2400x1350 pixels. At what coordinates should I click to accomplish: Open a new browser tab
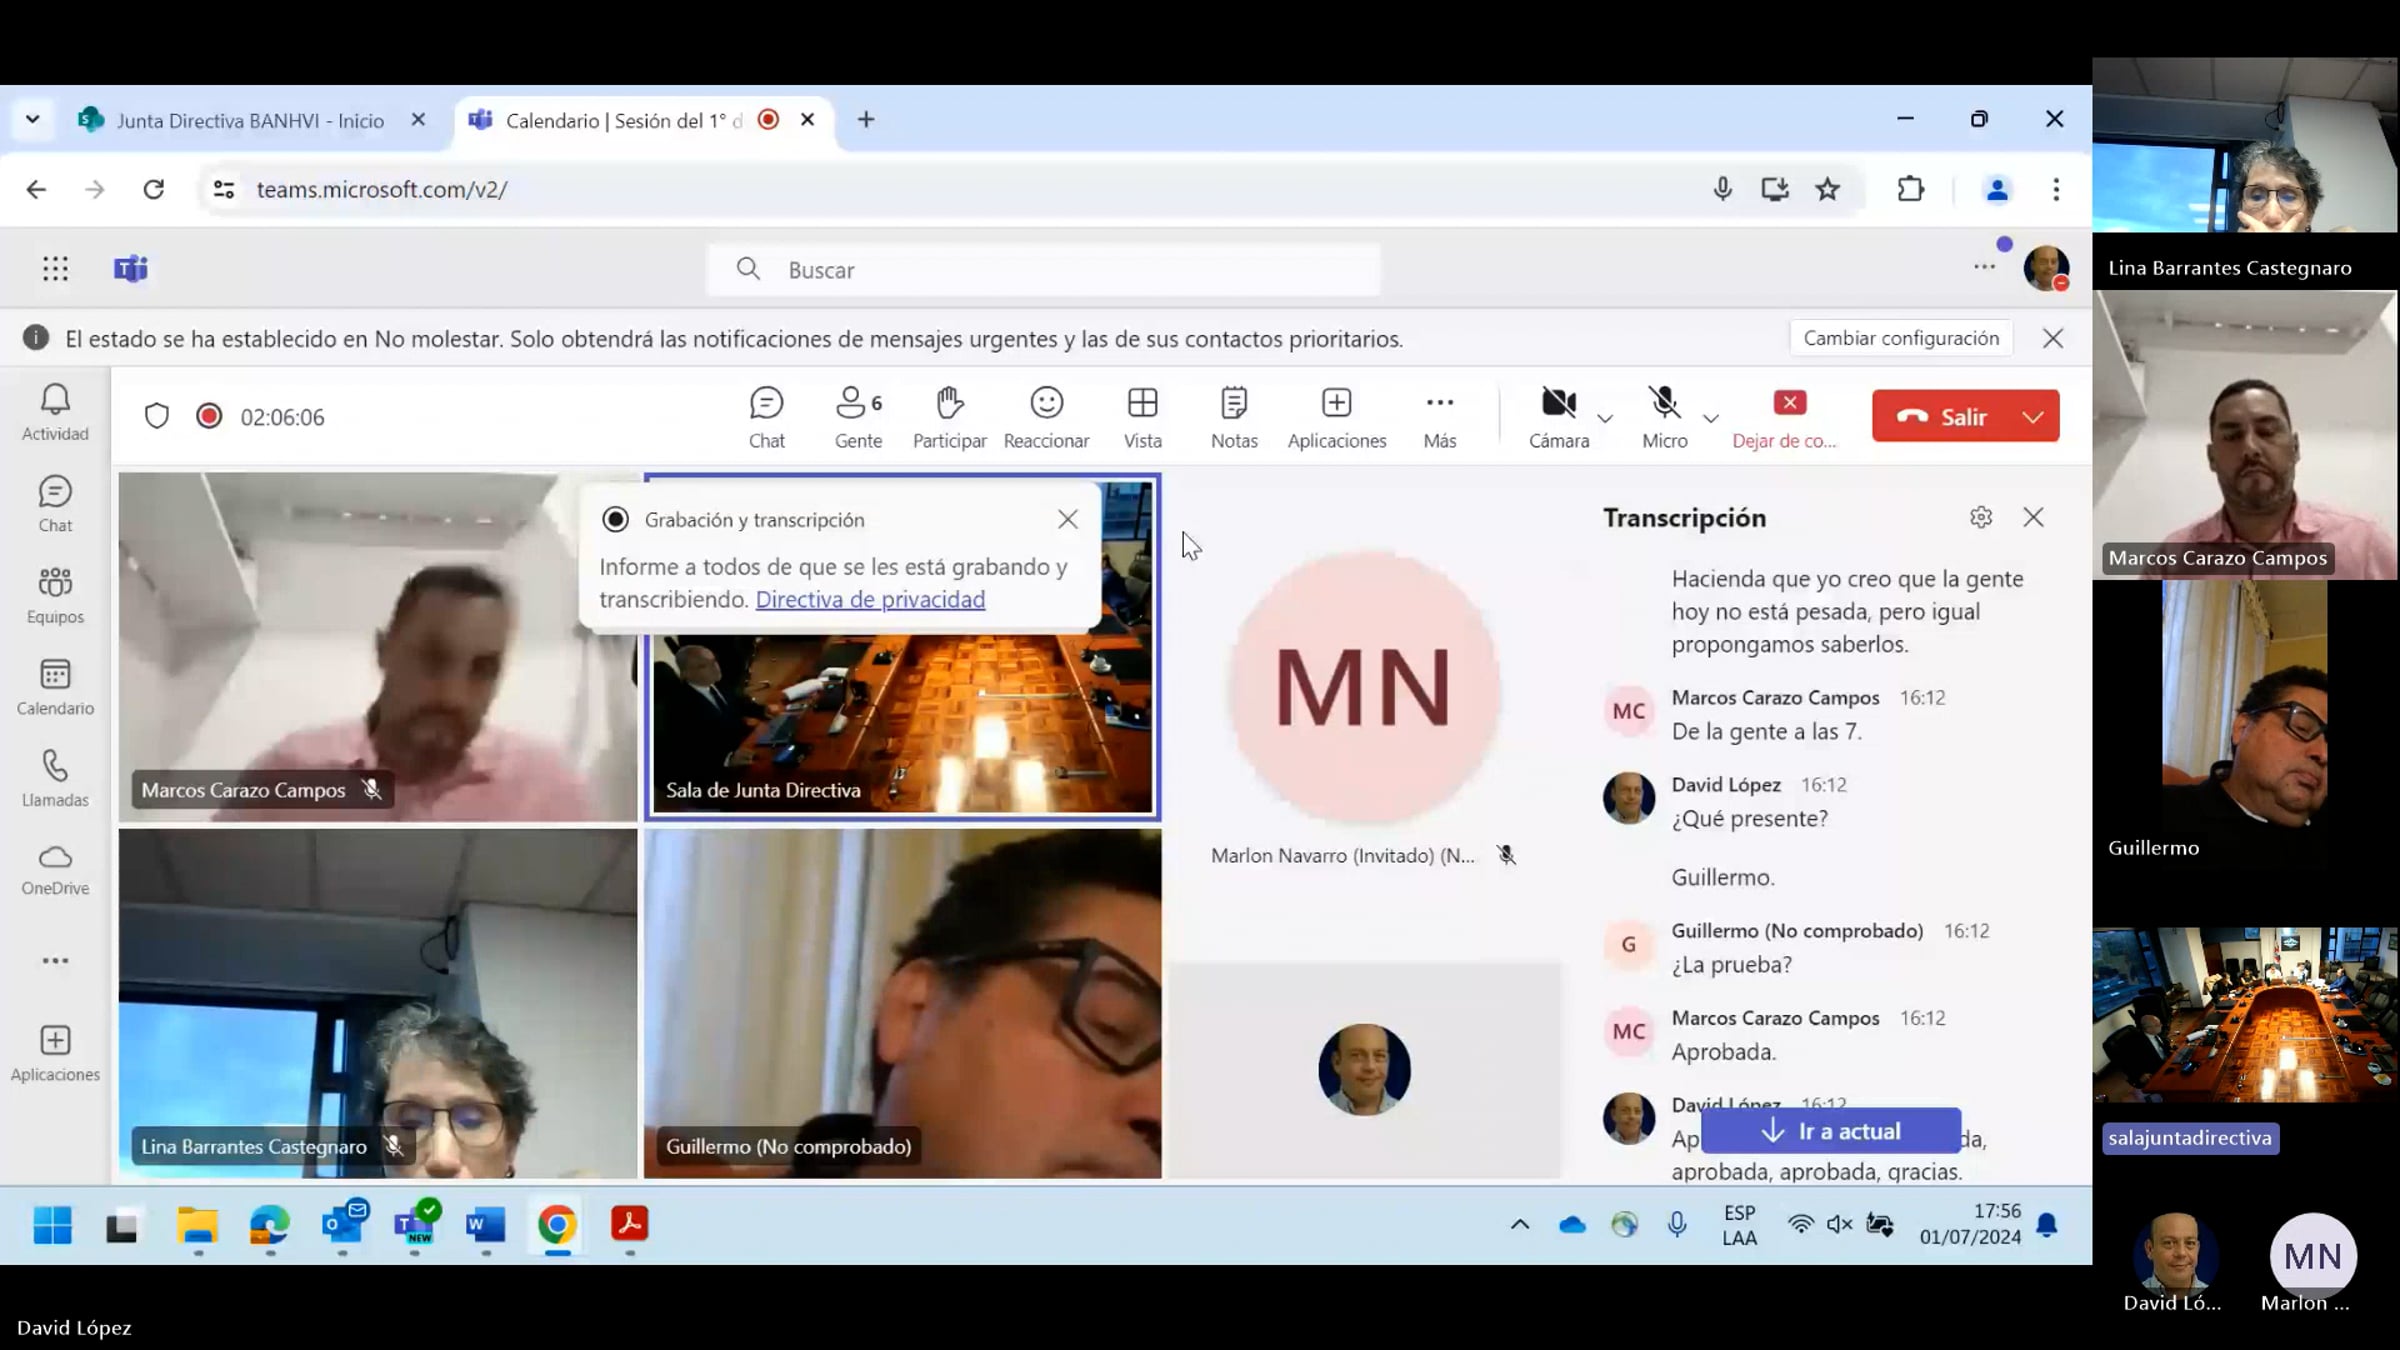[866, 120]
